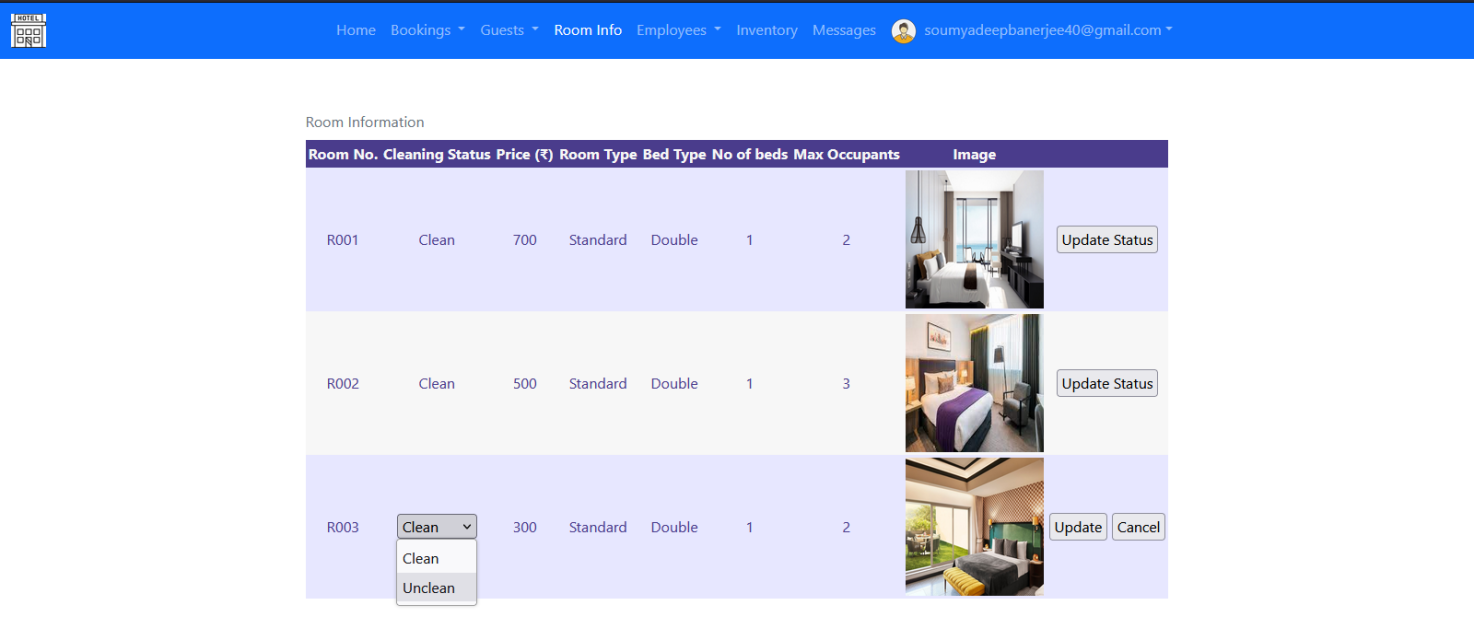Screen dimensions: 1474x640
Task: Click the user profile avatar
Action: pos(903,31)
